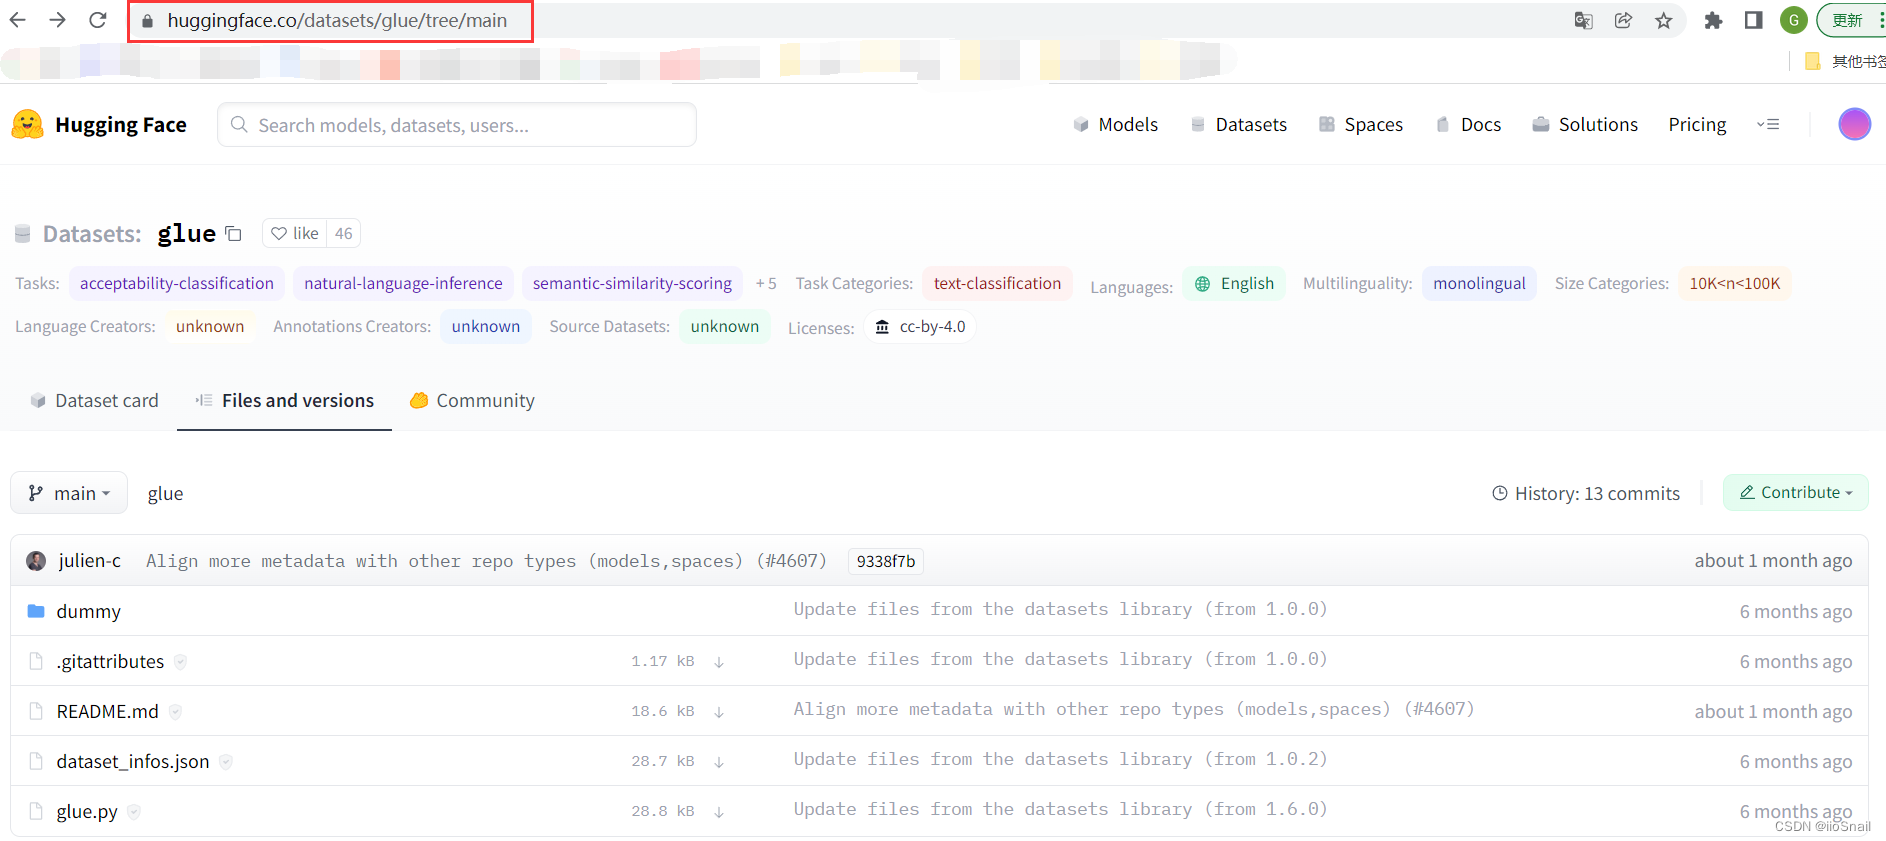Click the 10K<n<100K size tag
The image size is (1886, 841).
pyautogui.click(x=1735, y=283)
